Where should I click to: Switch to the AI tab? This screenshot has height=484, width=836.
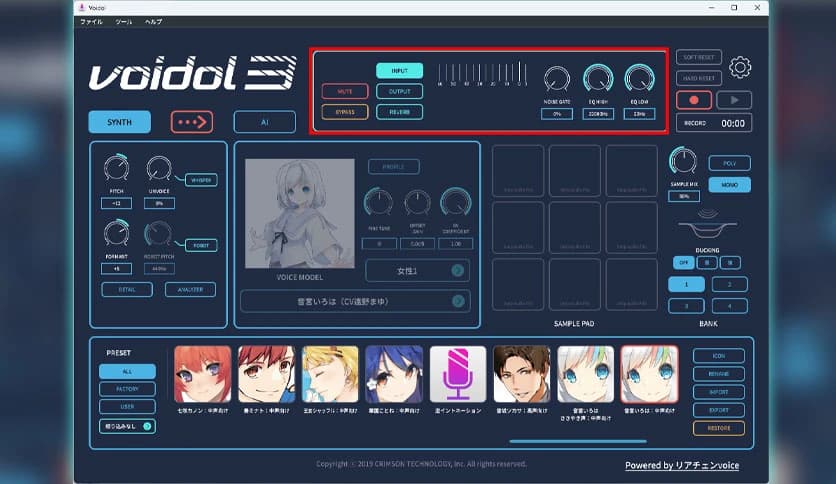[264, 122]
